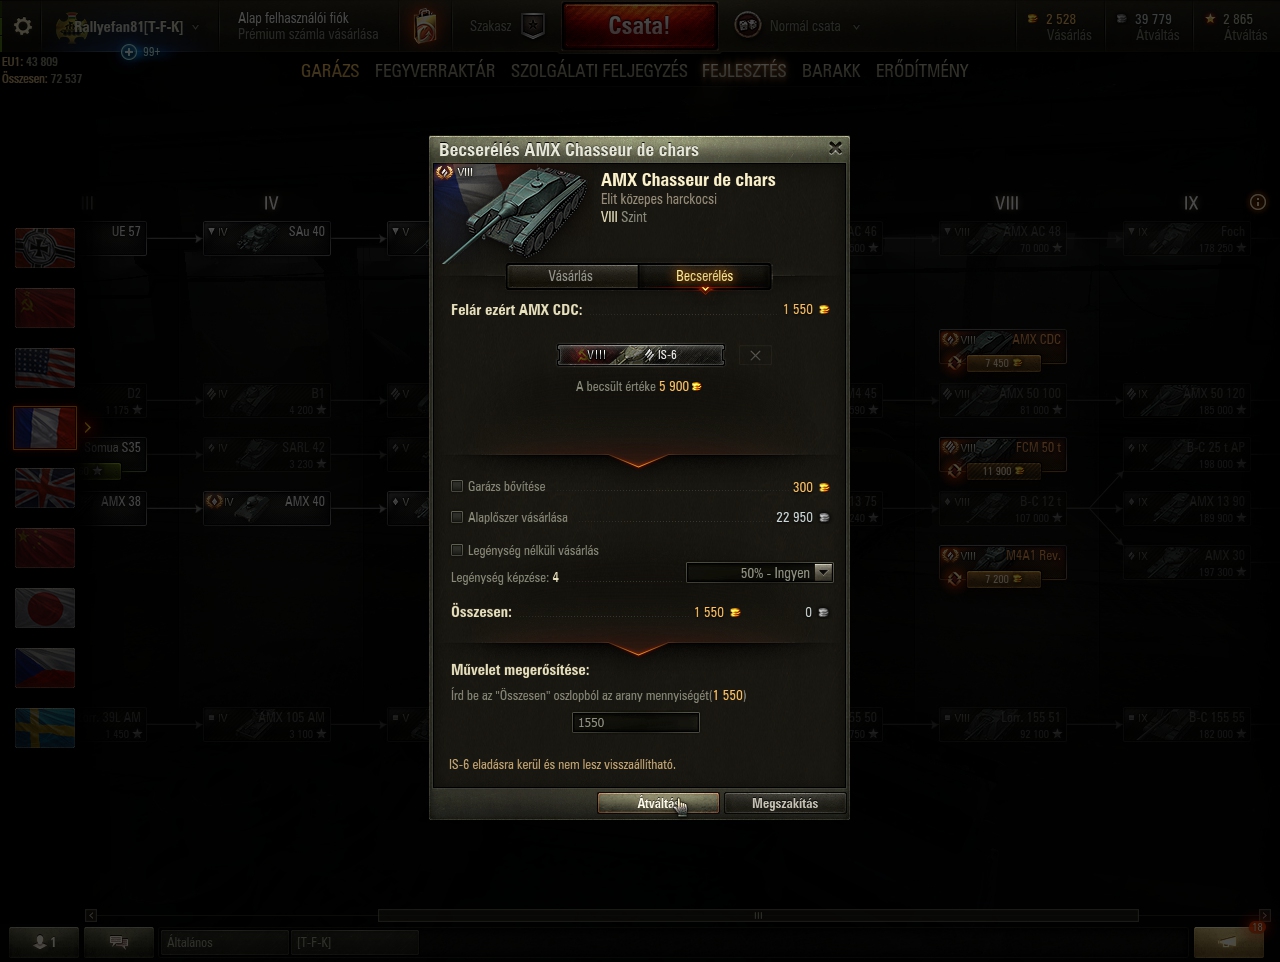Open the tech tree info icon
The height and width of the screenshot is (962, 1280).
(1258, 202)
